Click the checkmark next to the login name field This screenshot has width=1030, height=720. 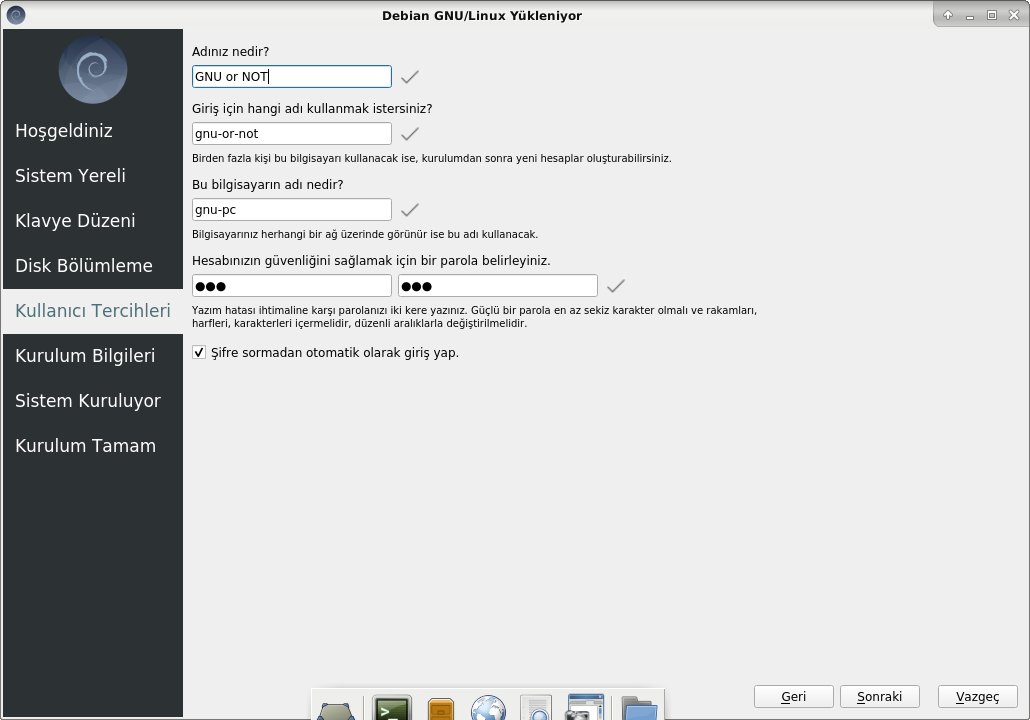pyautogui.click(x=410, y=134)
